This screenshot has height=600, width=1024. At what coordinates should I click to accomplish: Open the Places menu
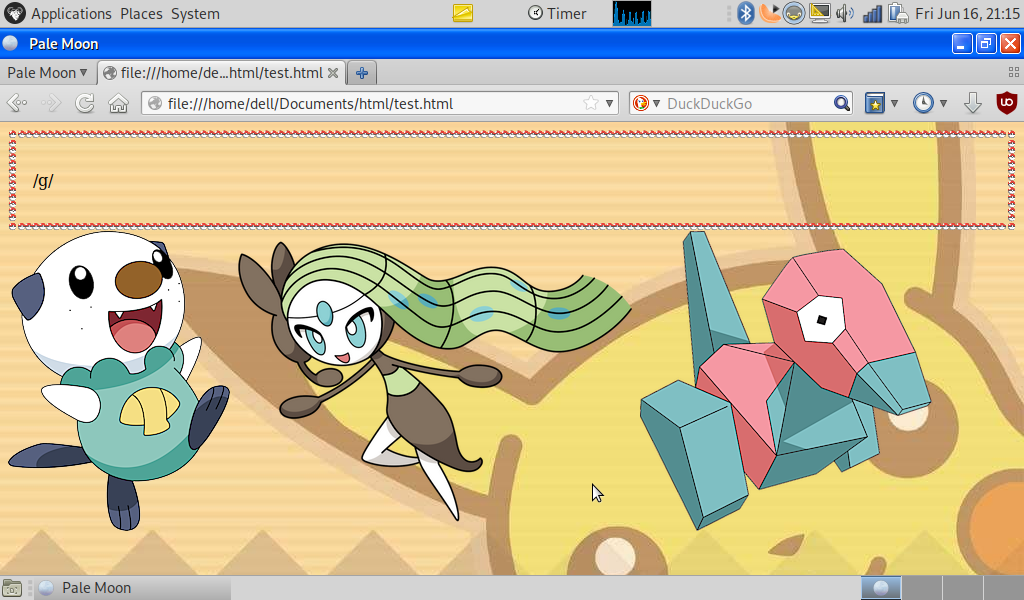click(141, 13)
